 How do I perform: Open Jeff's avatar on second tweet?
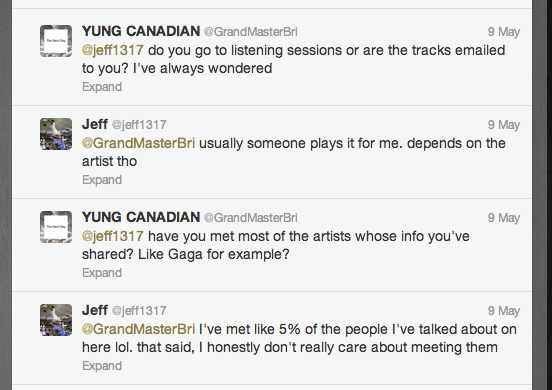pos(56,134)
